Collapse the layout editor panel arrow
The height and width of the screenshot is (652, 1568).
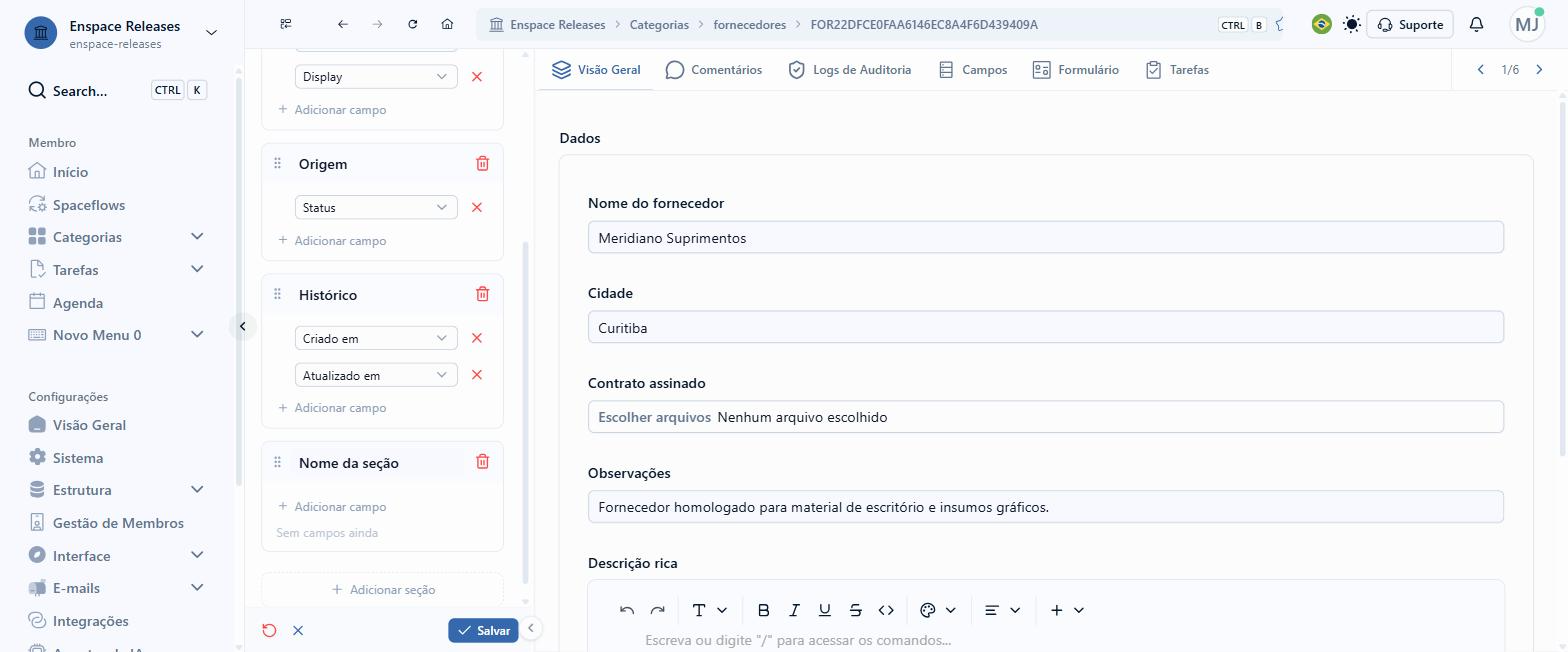(531, 628)
